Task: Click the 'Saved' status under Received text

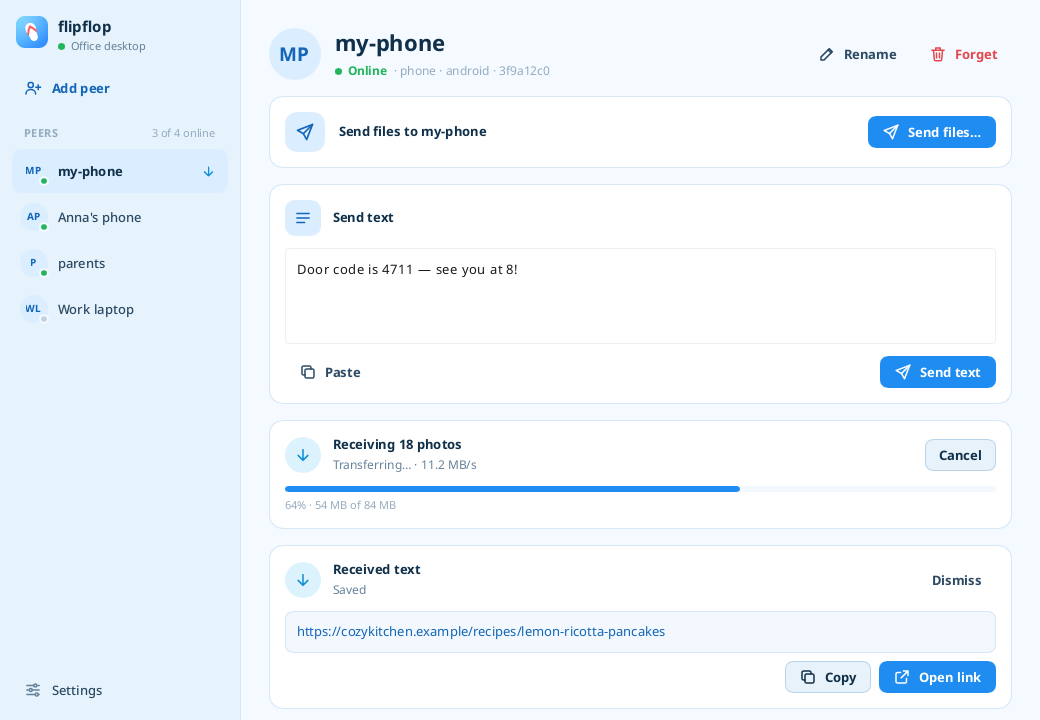Action: (350, 590)
